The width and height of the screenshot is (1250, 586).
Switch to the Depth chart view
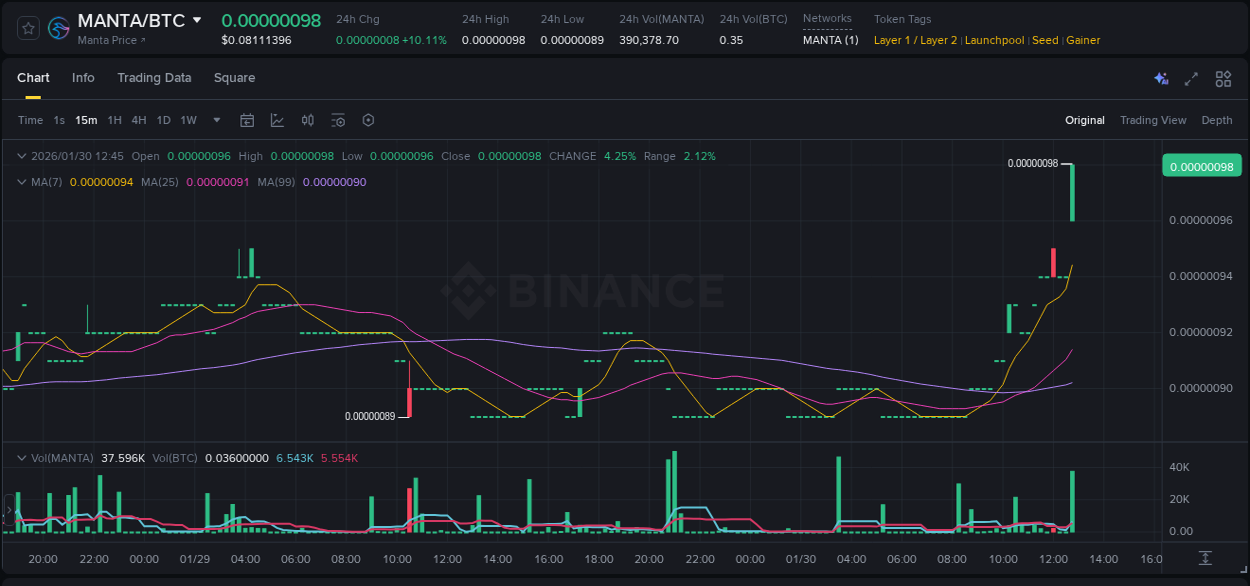pos(1216,120)
